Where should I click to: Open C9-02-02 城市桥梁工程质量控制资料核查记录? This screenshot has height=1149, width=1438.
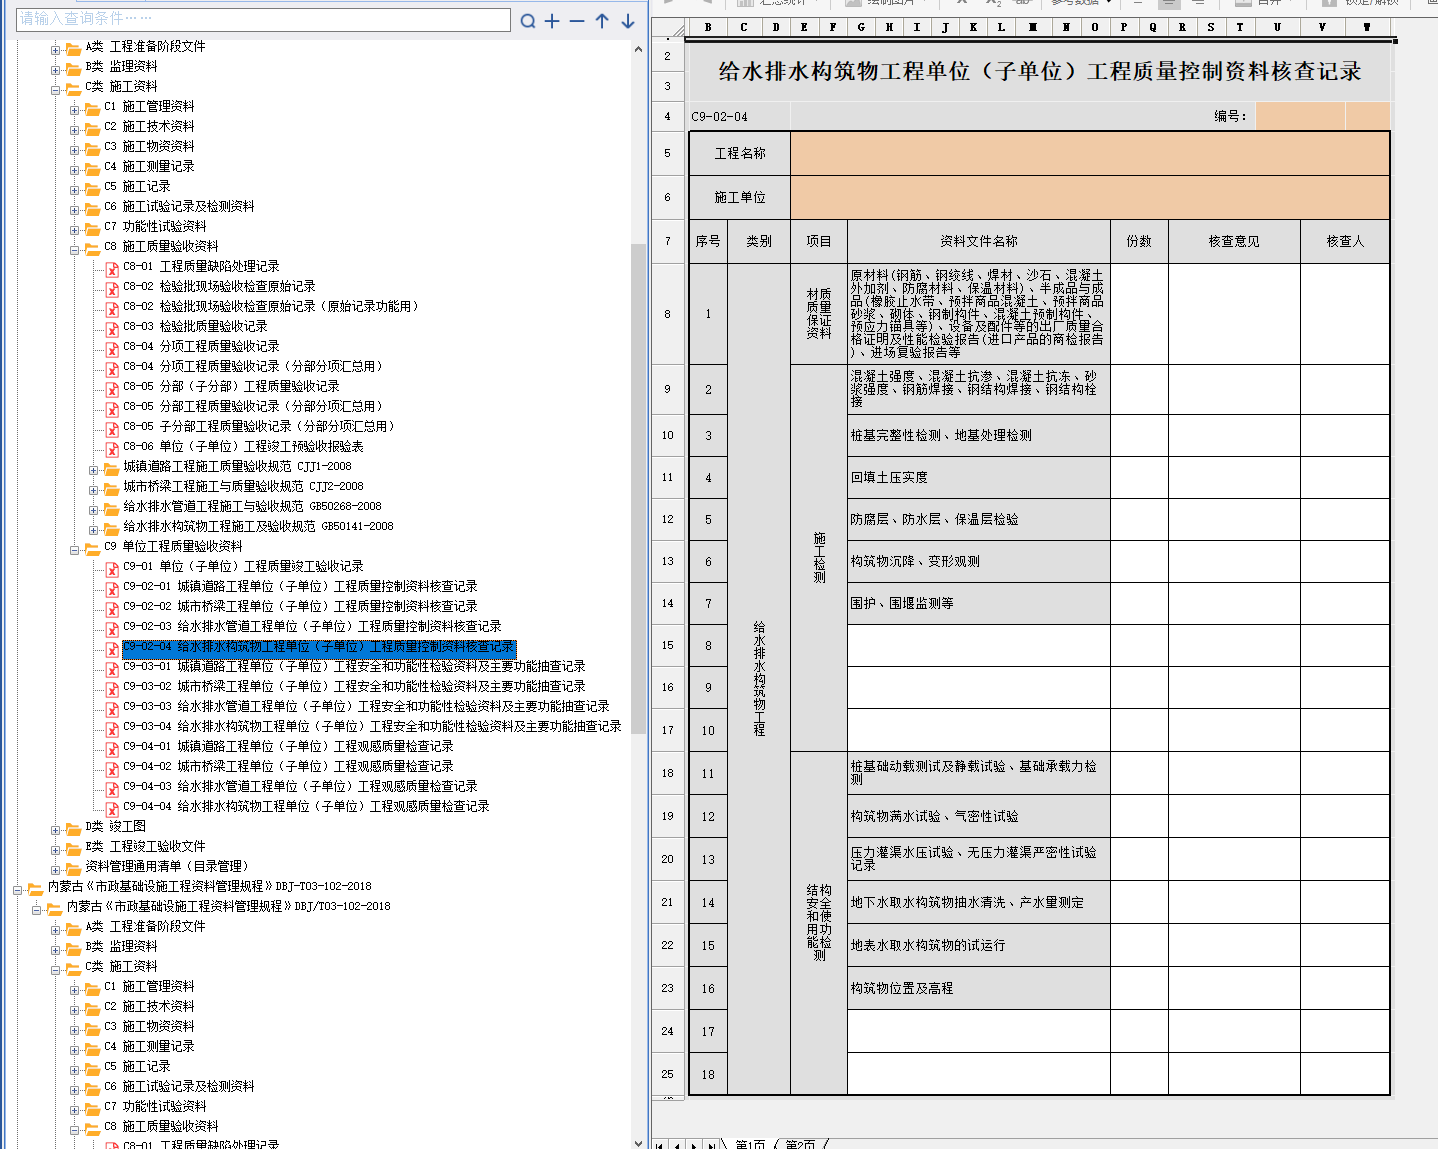coord(300,606)
